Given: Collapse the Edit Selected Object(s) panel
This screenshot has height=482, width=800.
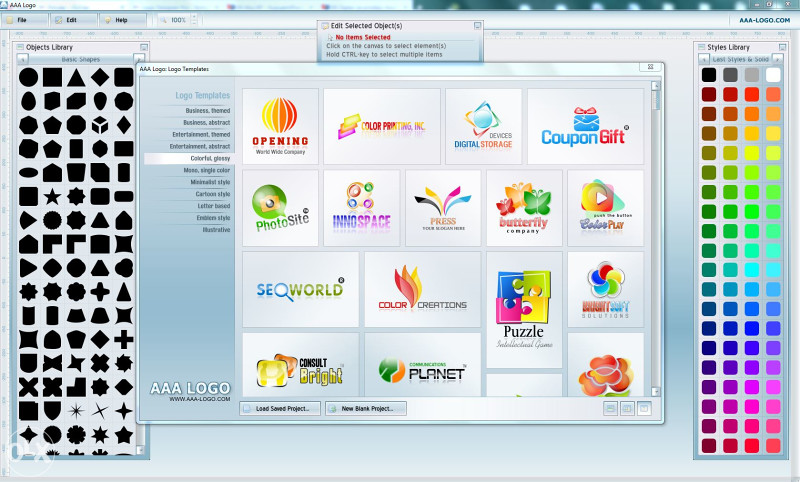Looking at the screenshot, I should (x=478, y=26).
